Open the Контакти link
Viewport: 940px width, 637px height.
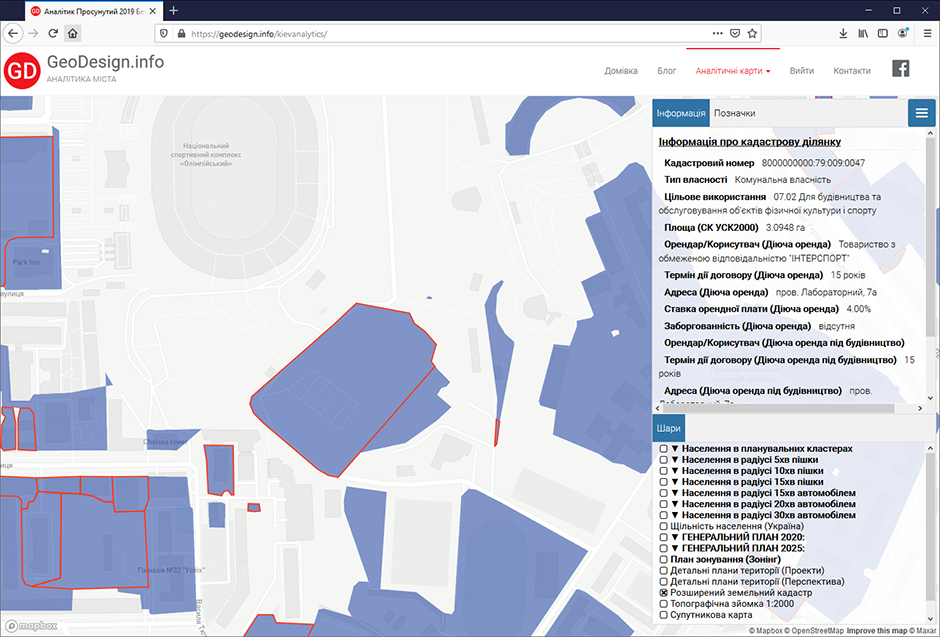(x=851, y=71)
